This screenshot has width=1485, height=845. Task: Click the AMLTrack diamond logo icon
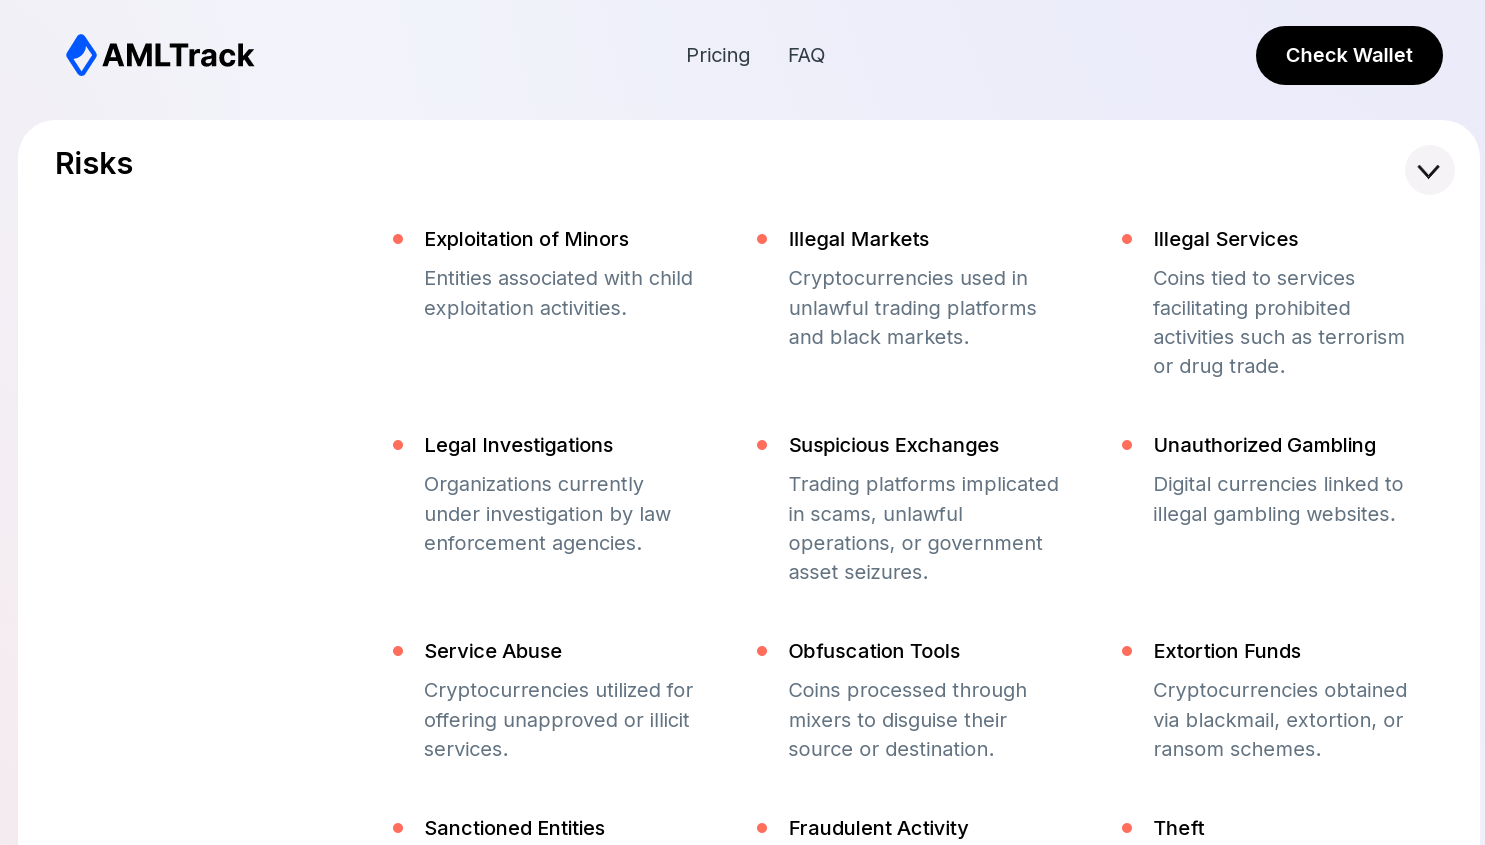[x=81, y=55]
